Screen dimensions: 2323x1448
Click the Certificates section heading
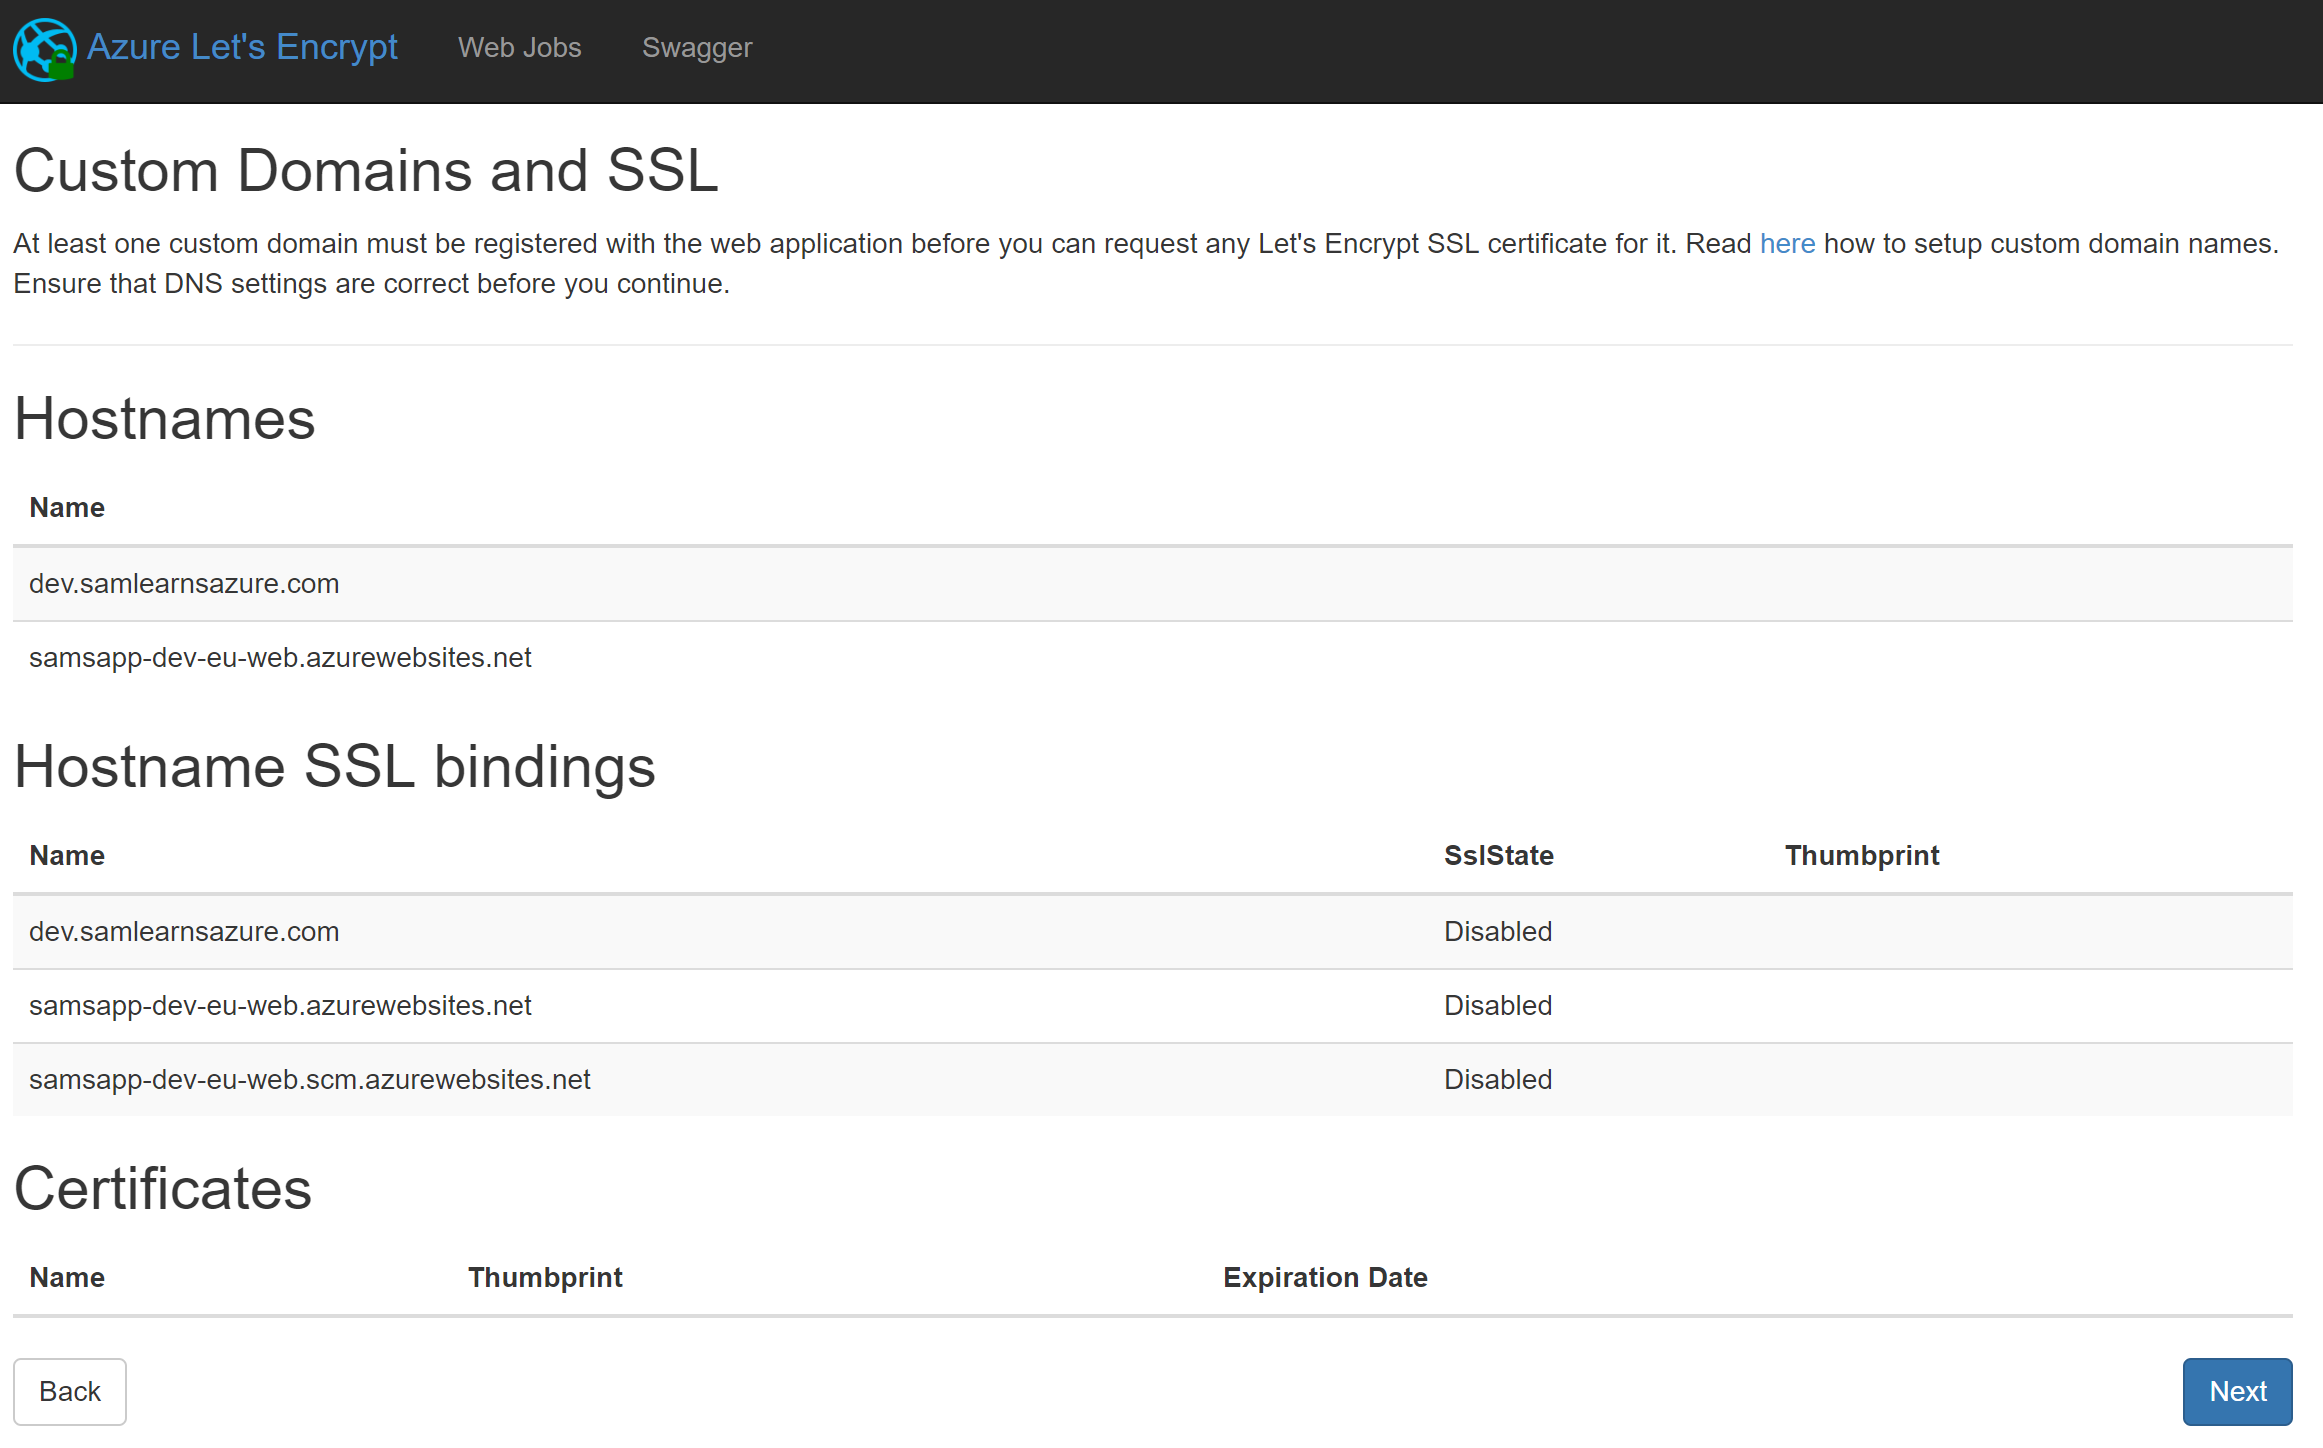162,1188
